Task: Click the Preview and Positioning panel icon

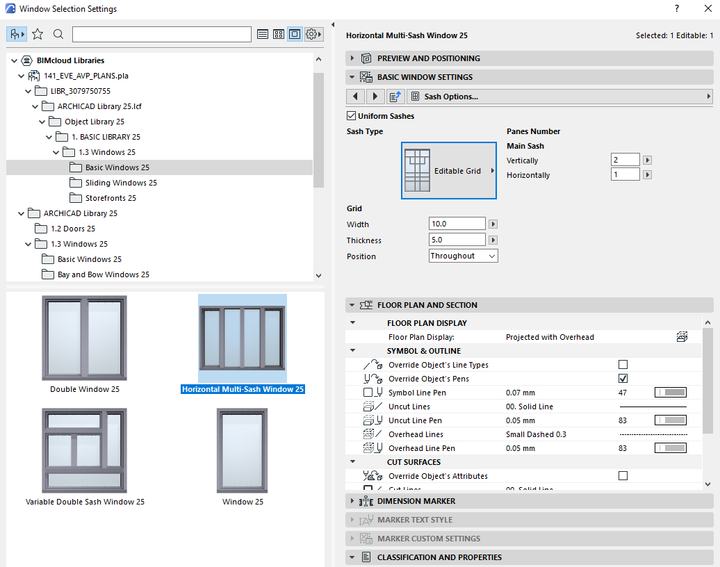Action: 366,58
